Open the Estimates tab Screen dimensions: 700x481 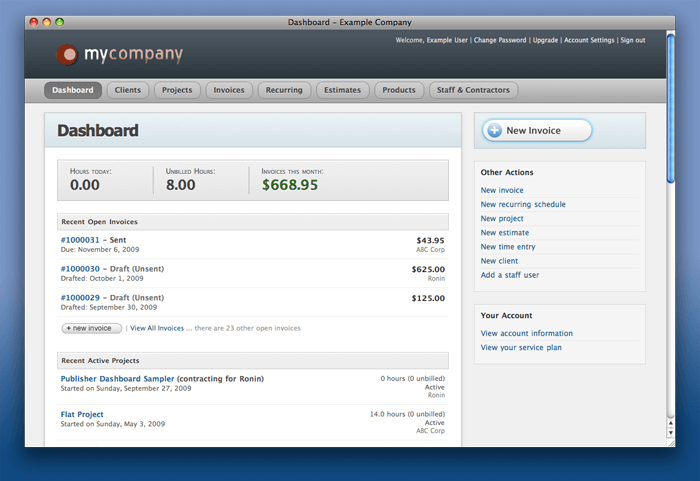pos(342,90)
